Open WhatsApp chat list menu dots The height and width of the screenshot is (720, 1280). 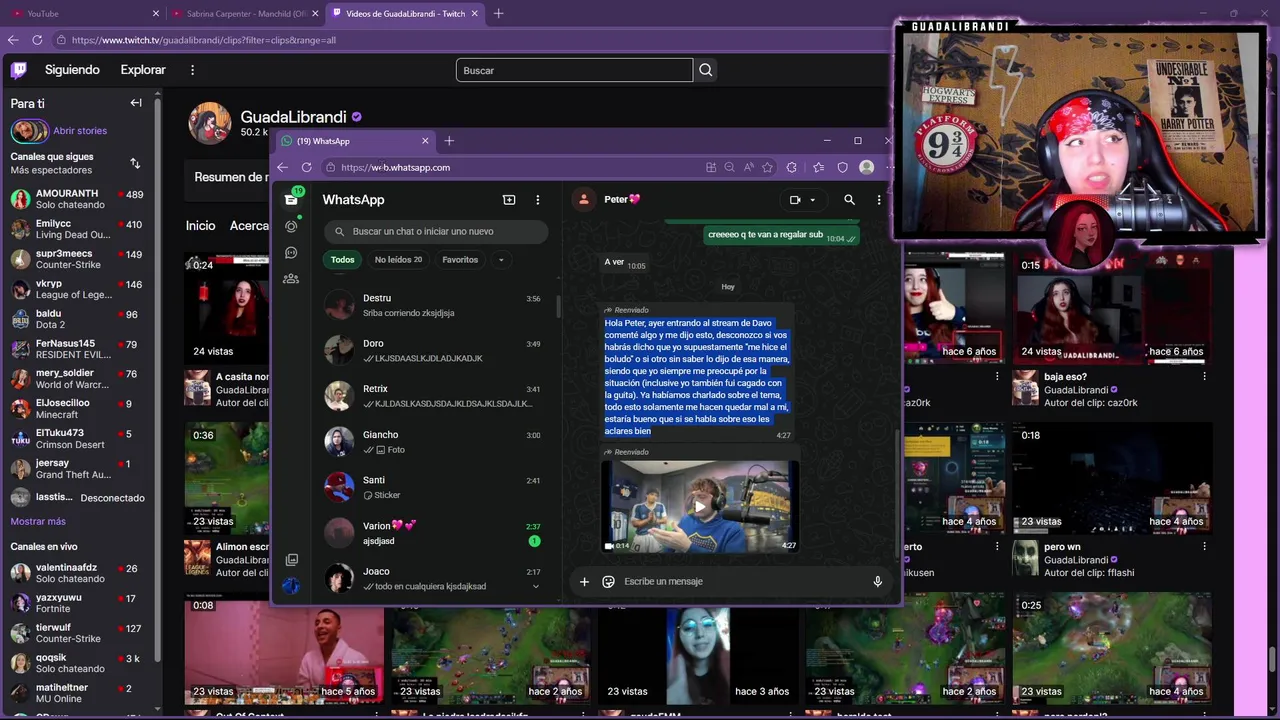coord(537,200)
